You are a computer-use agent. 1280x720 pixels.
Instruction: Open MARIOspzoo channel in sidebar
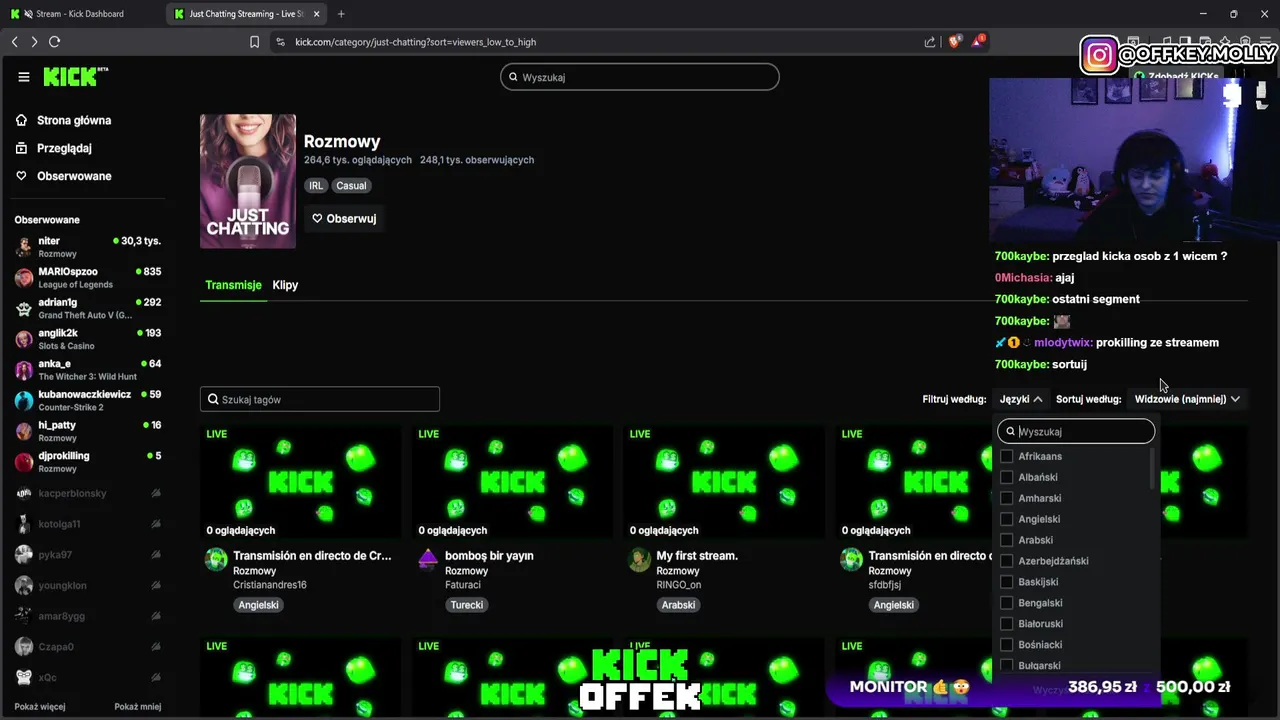coord(88,278)
